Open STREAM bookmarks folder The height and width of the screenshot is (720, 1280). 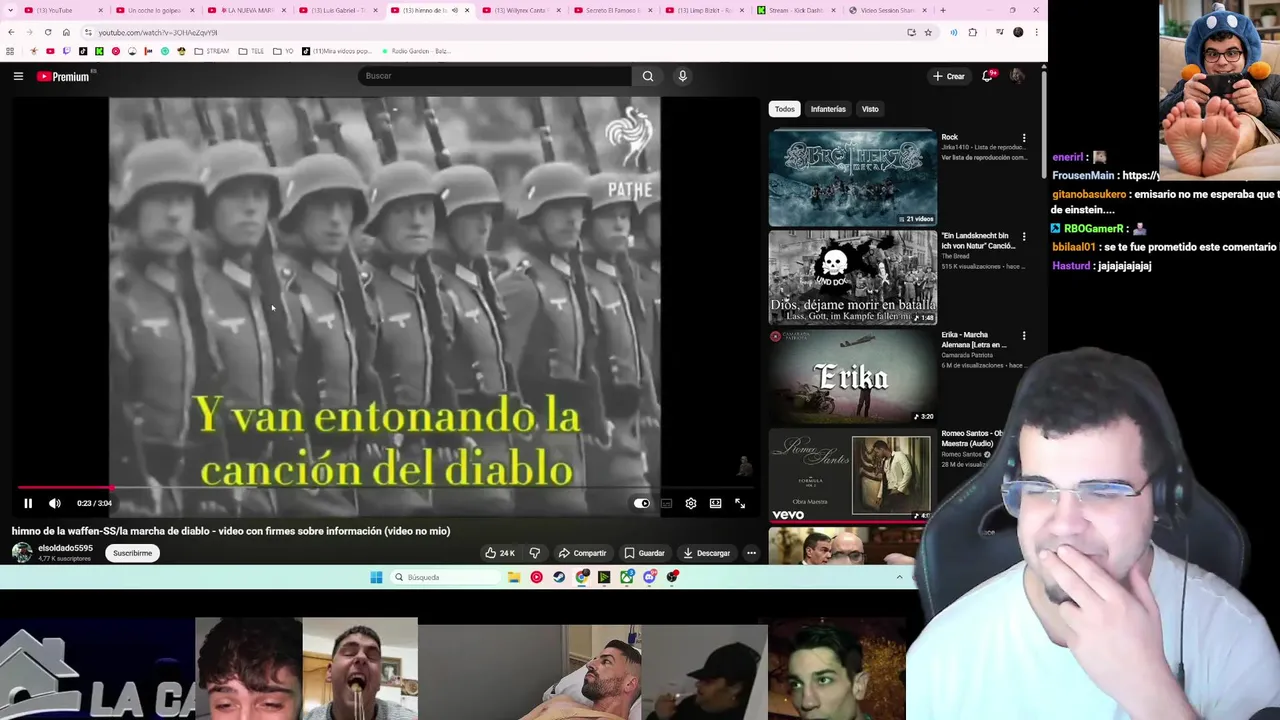click(212, 51)
